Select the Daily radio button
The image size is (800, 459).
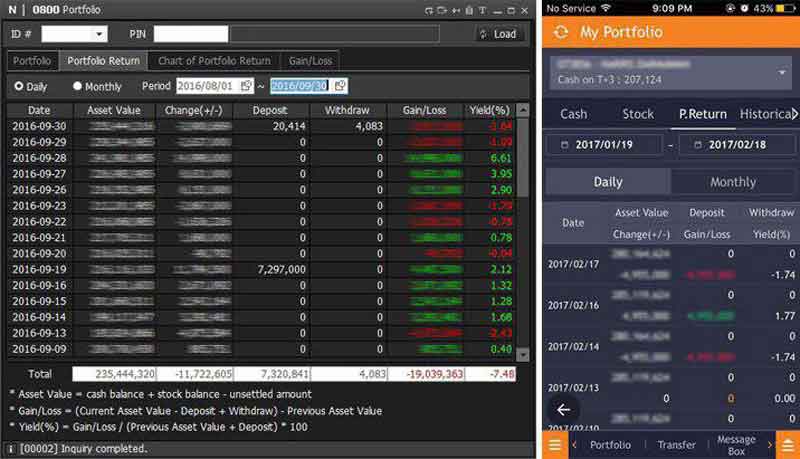[19, 87]
